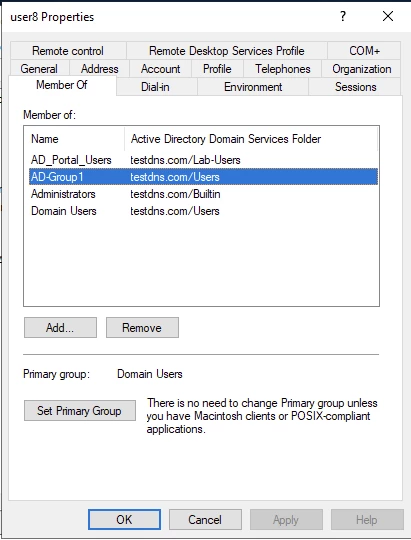Click the testdns.com/Builtin folder cell
Image resolution: width=411 pixels, height=540 pixels.
[x=175, y=194]
